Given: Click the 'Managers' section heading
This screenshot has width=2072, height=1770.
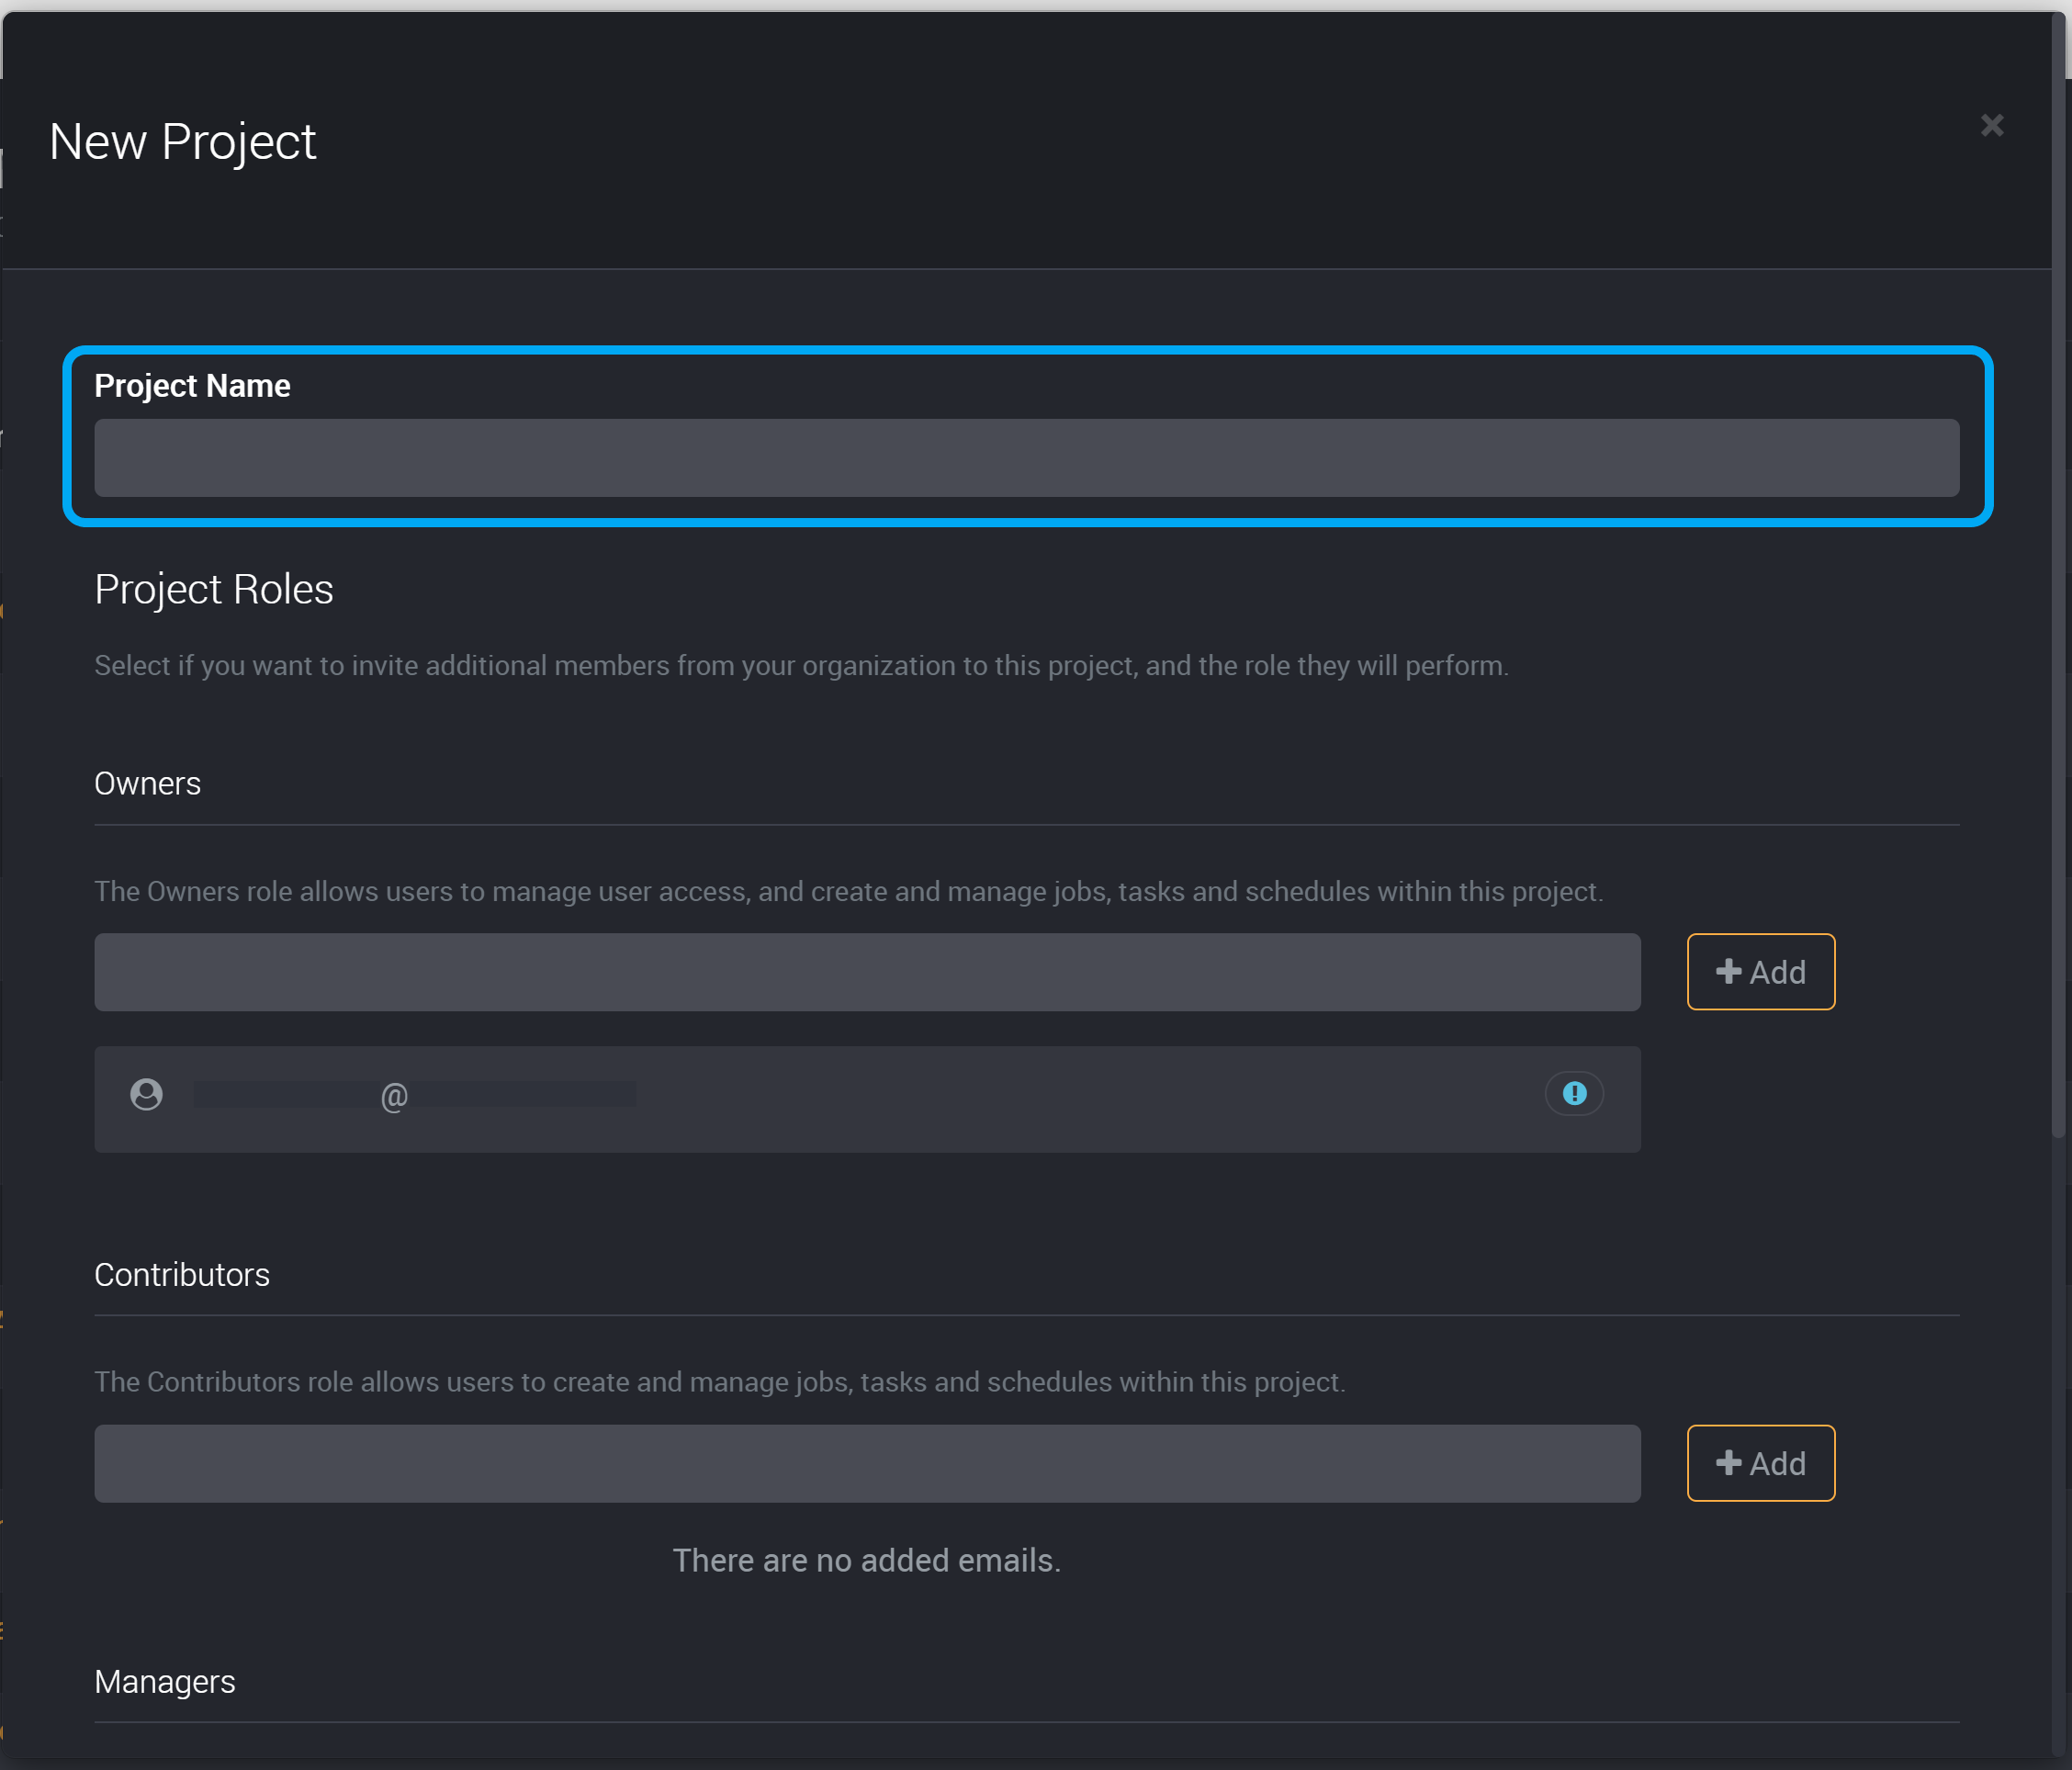Looking at the screenshot, I should click(x=164, y=1682).
